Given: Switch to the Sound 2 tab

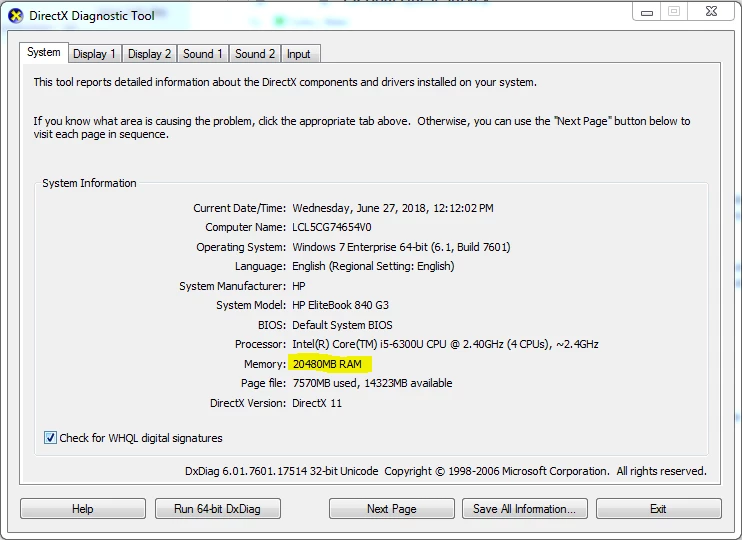Looking at the screenshot, I should (x=255, y=54).
